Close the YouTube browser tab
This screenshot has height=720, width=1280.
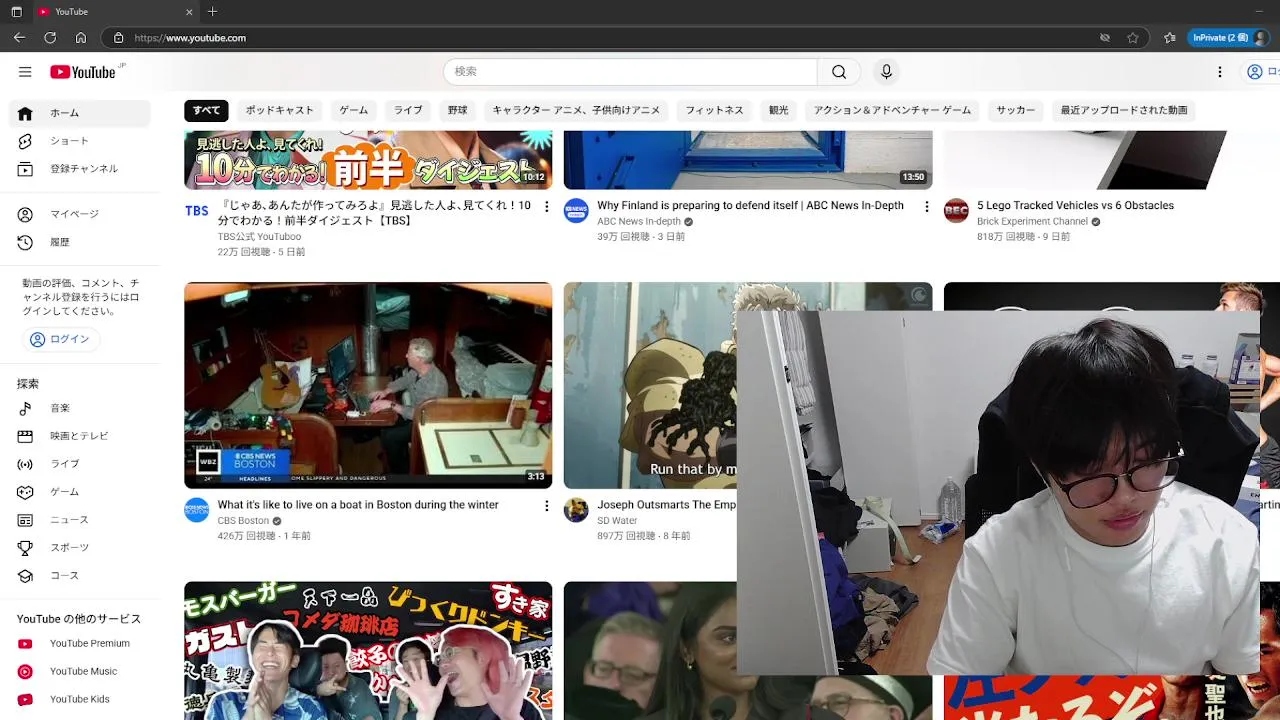coord(189,12)
